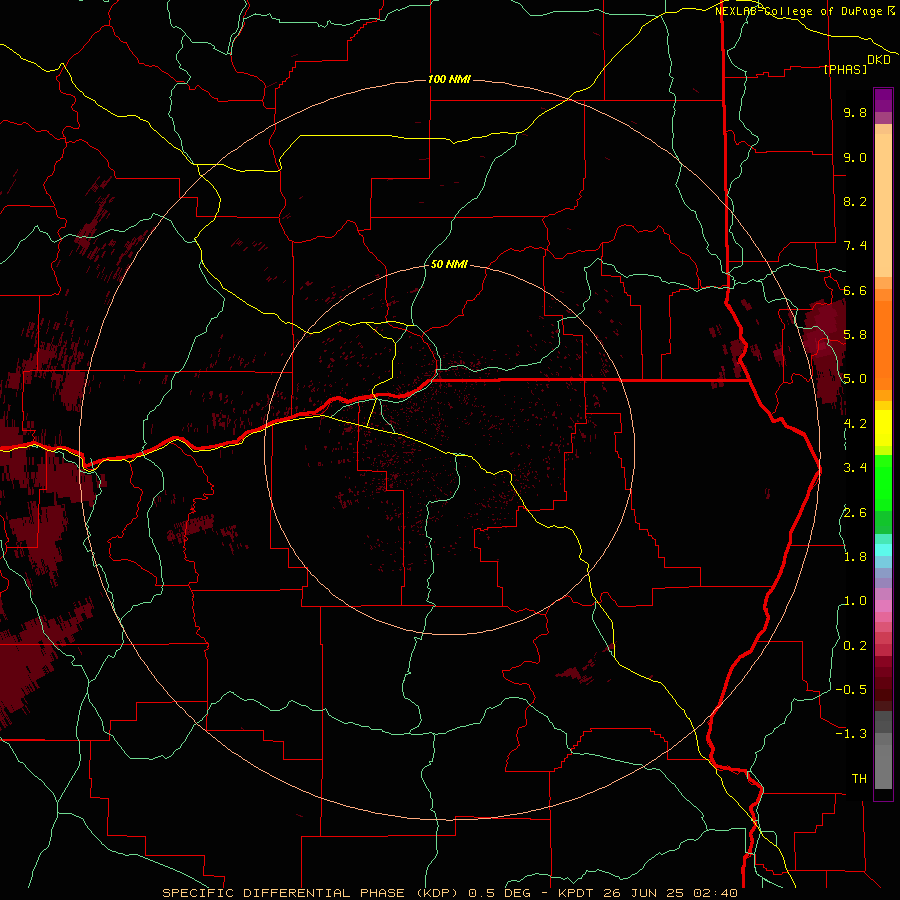
Task: Click the -0.5 legend value
Action: click(x=851, y=690)
